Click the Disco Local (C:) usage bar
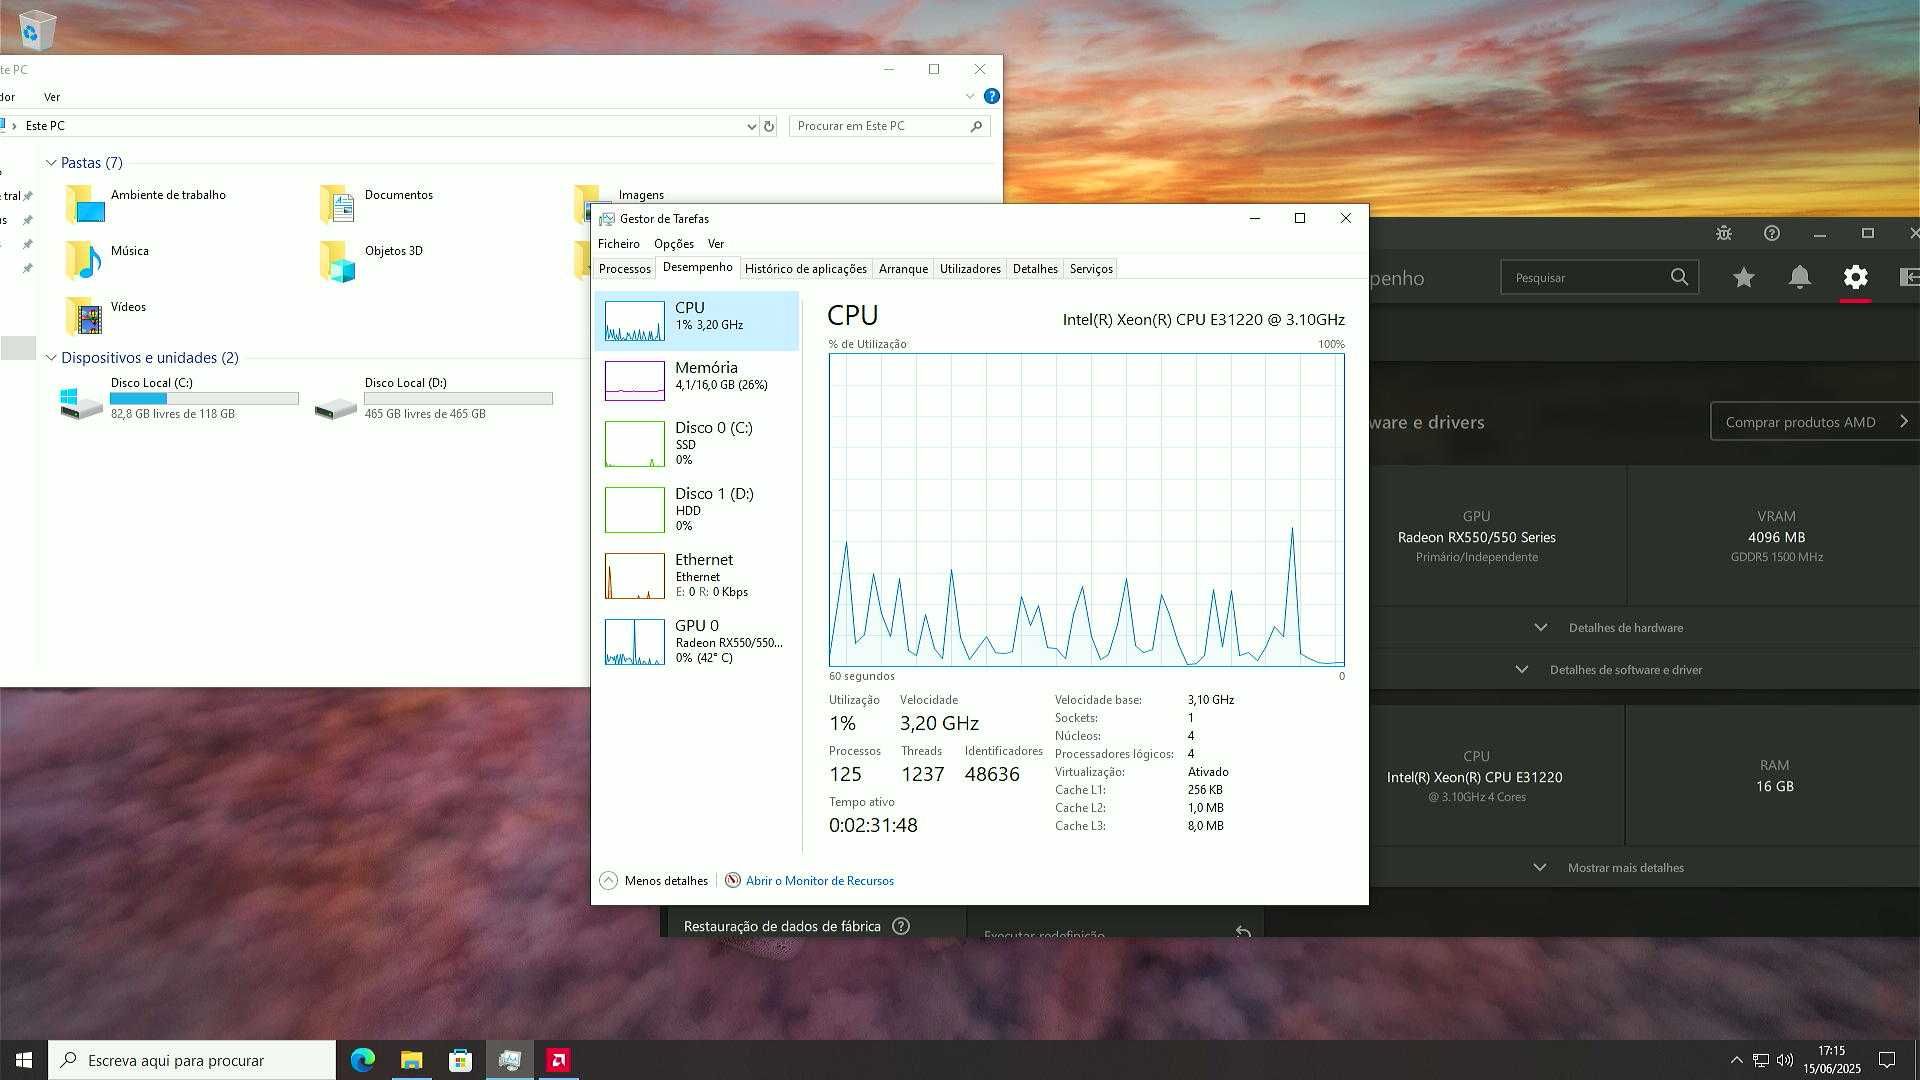1920x1080 pixels. 204,398
